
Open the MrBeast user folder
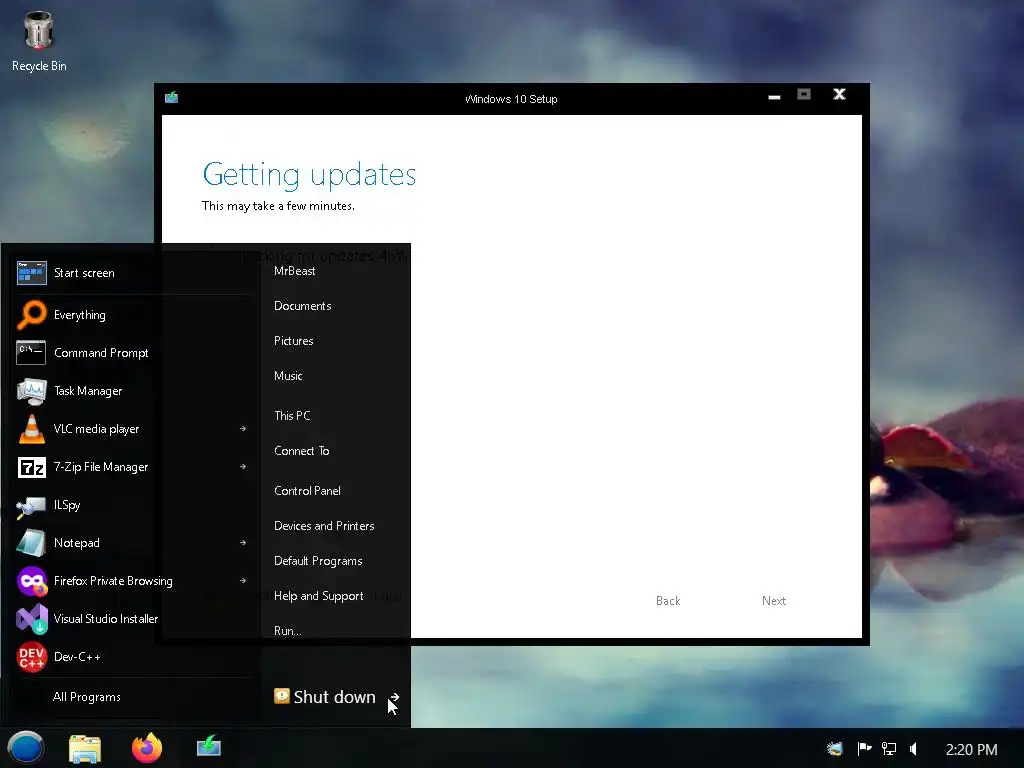[x=295, y=271]
